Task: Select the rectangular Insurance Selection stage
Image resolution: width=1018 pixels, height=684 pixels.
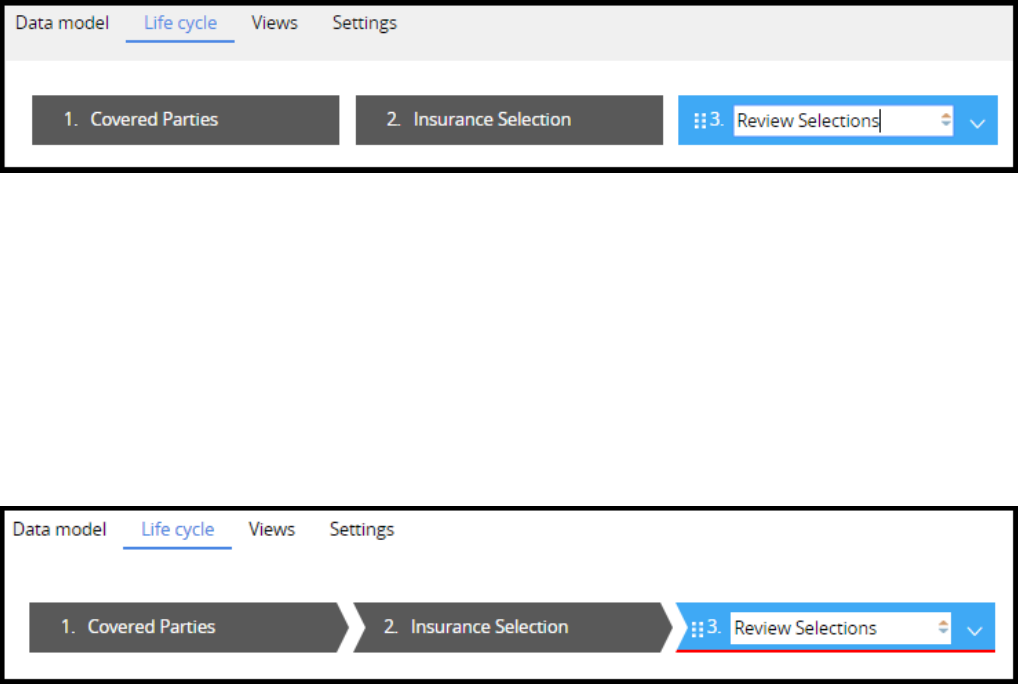Action: 509,120
